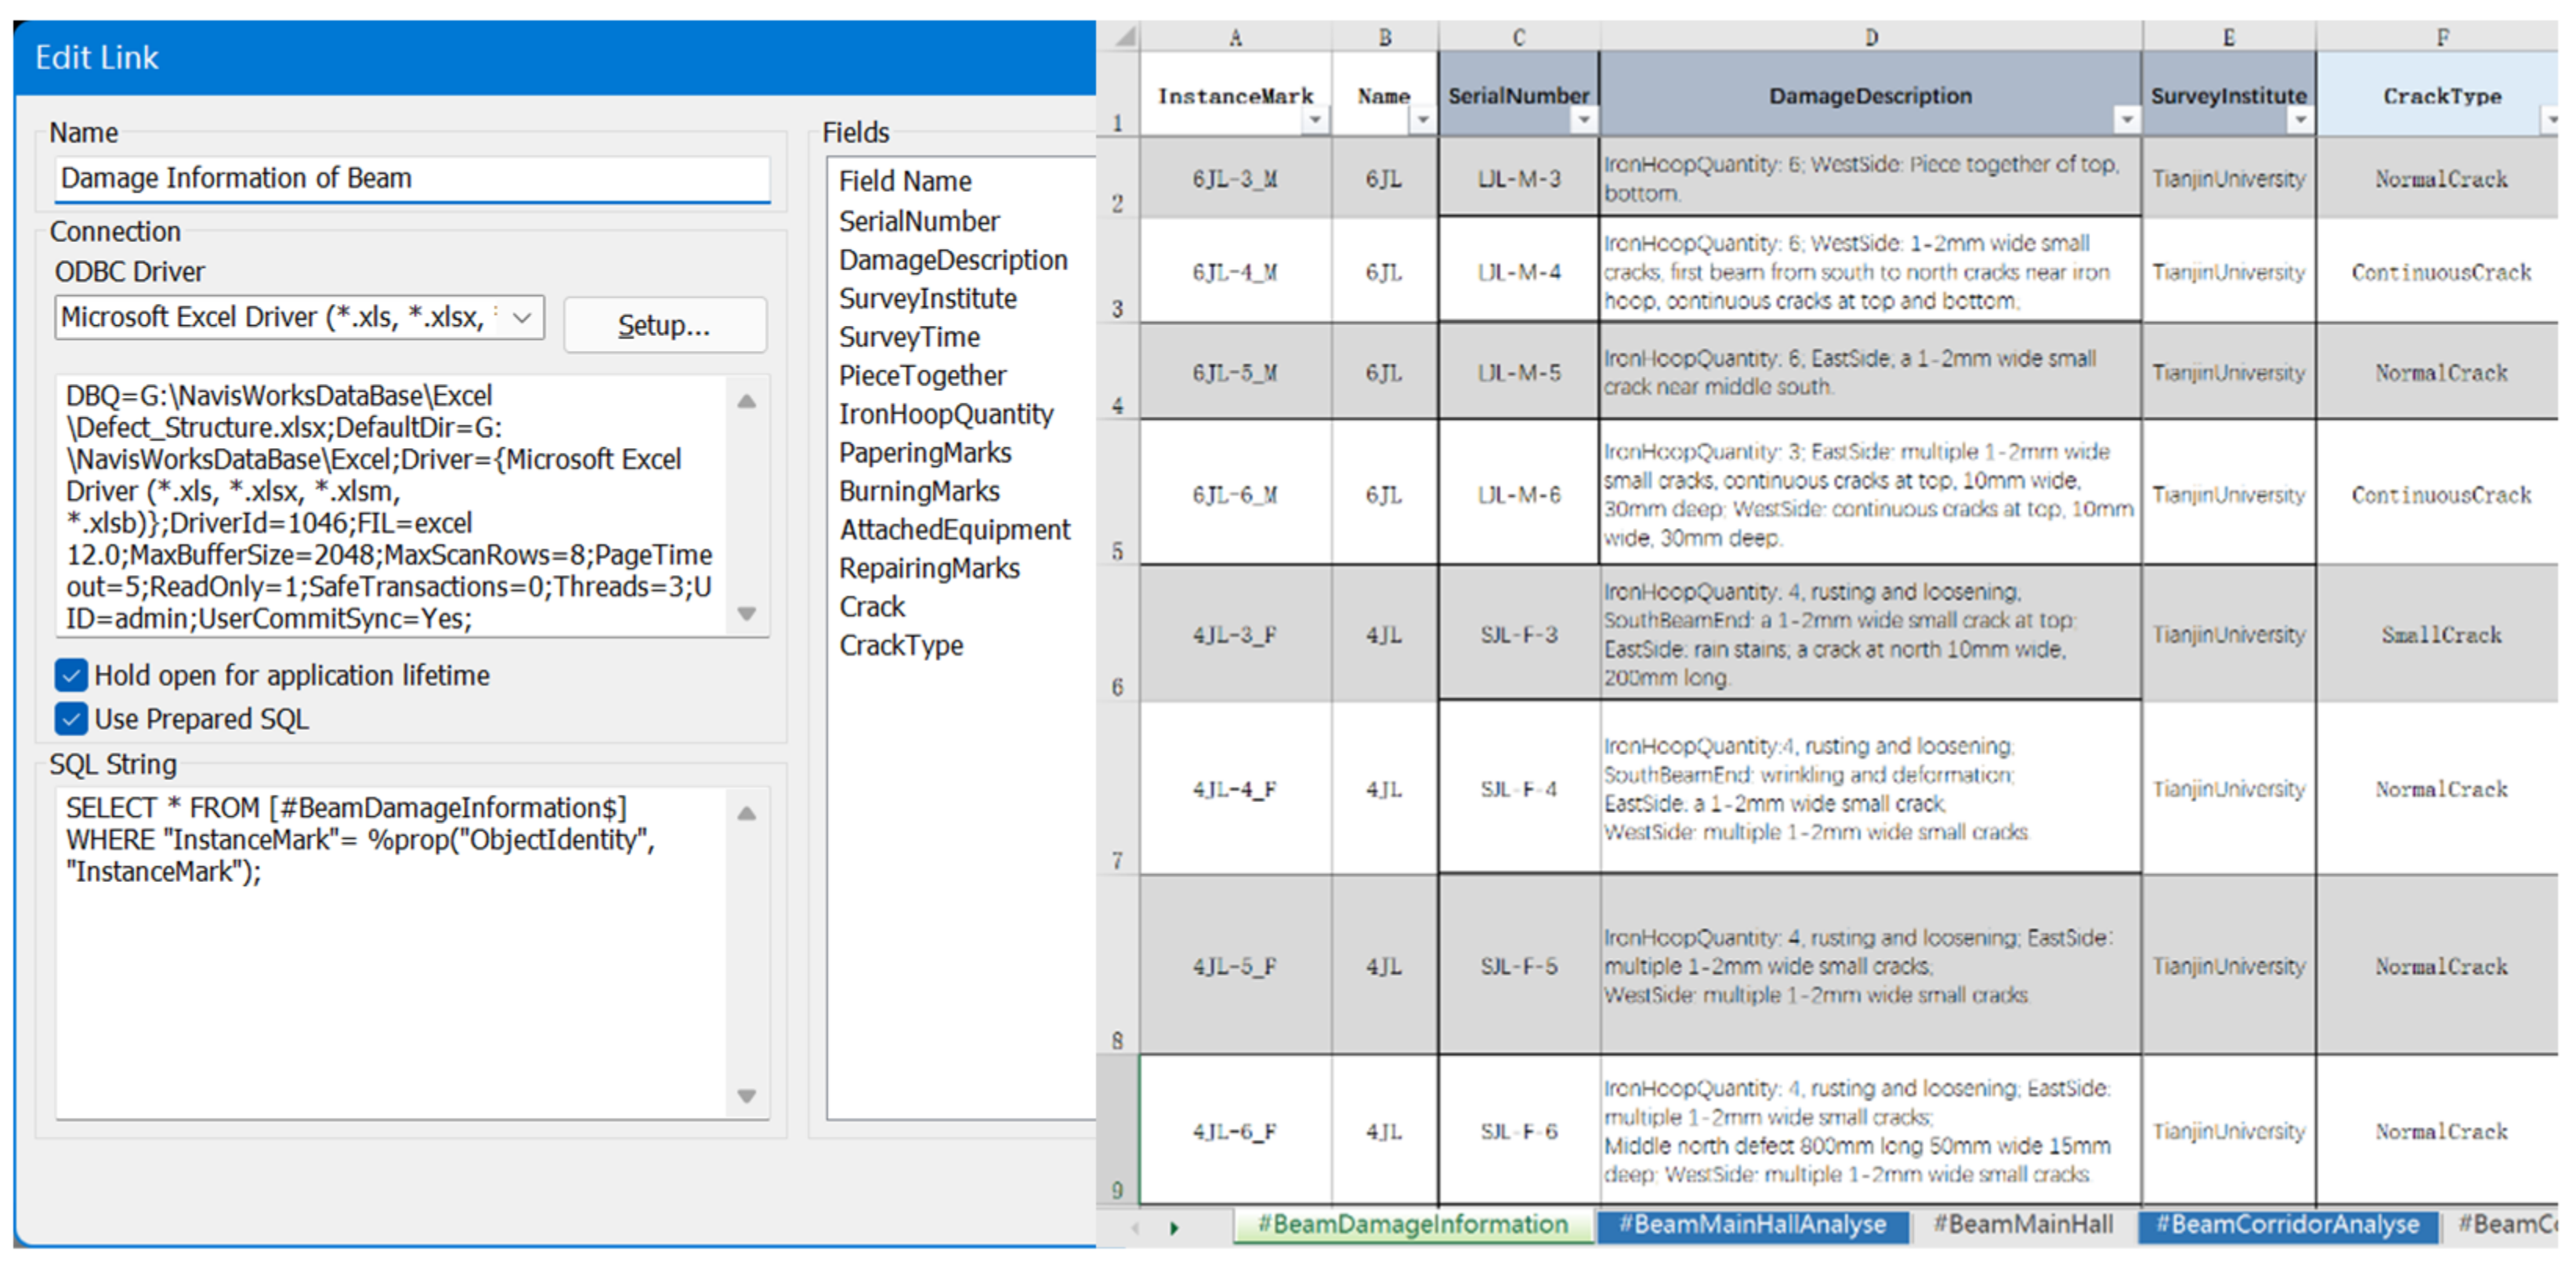The image size is (2576, 1276).
Task: Expand the ODBC Driver dropdown
Action: [x=521, y=318]
